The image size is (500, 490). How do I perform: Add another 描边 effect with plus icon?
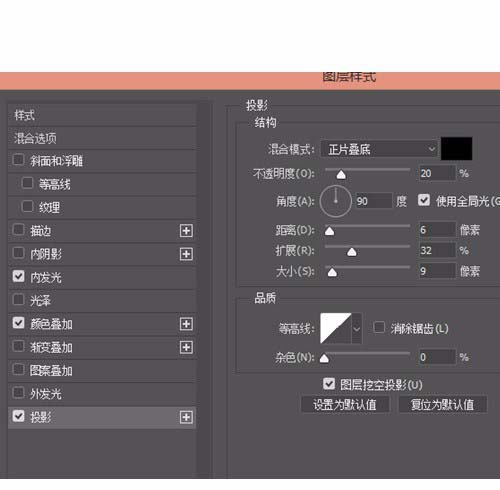click(x=186, y=231)
